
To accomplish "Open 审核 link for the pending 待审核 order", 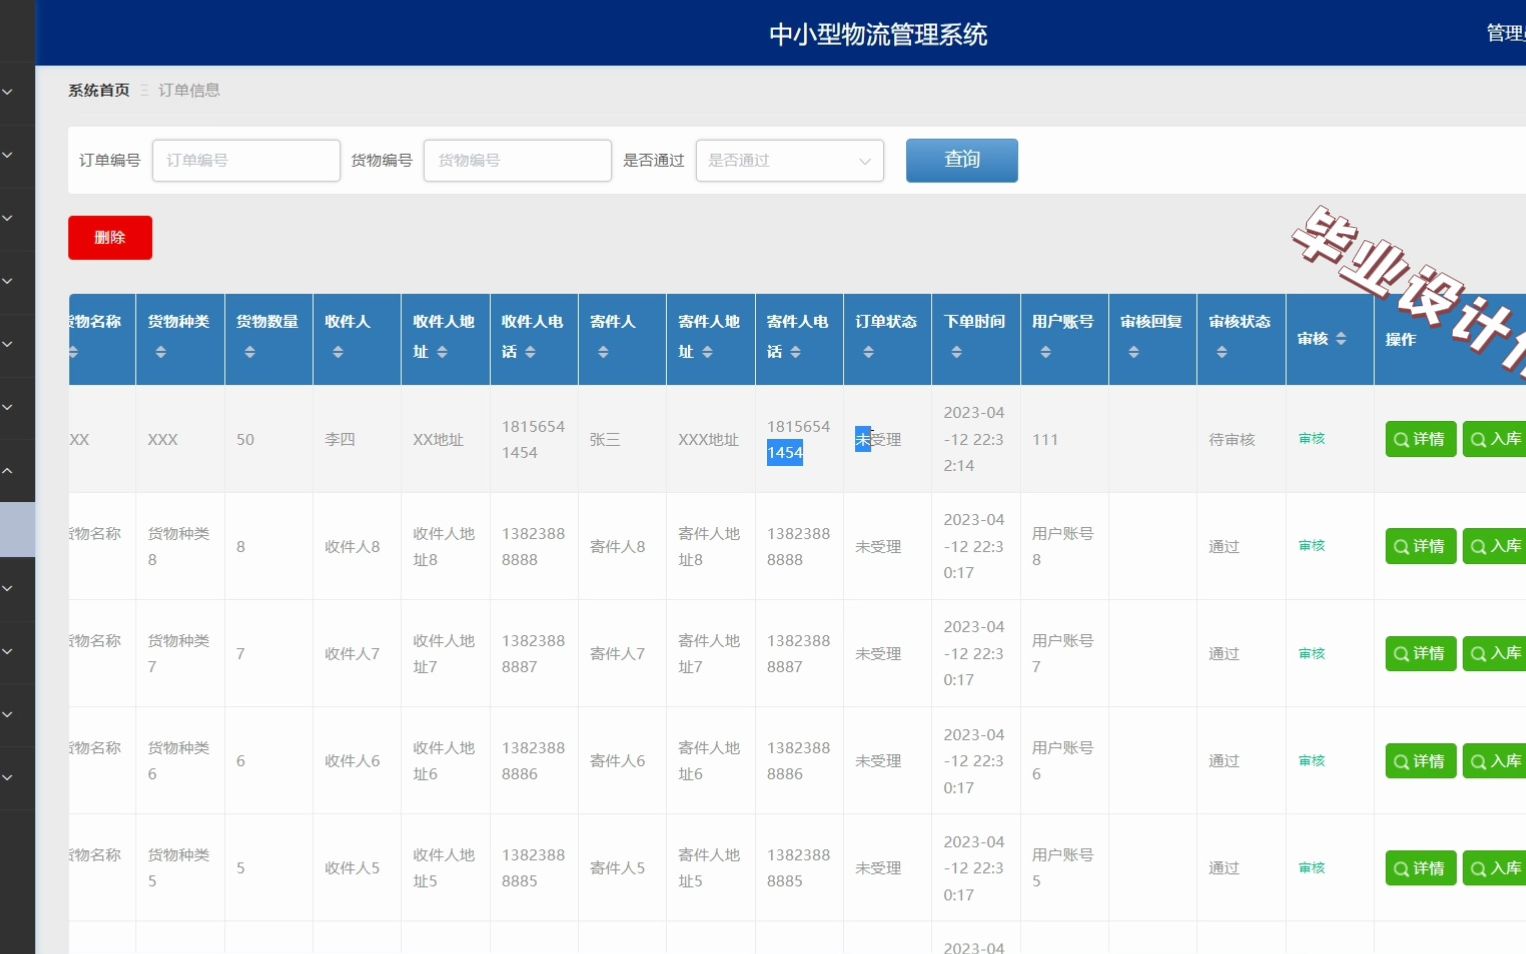I will point(1311,438).
